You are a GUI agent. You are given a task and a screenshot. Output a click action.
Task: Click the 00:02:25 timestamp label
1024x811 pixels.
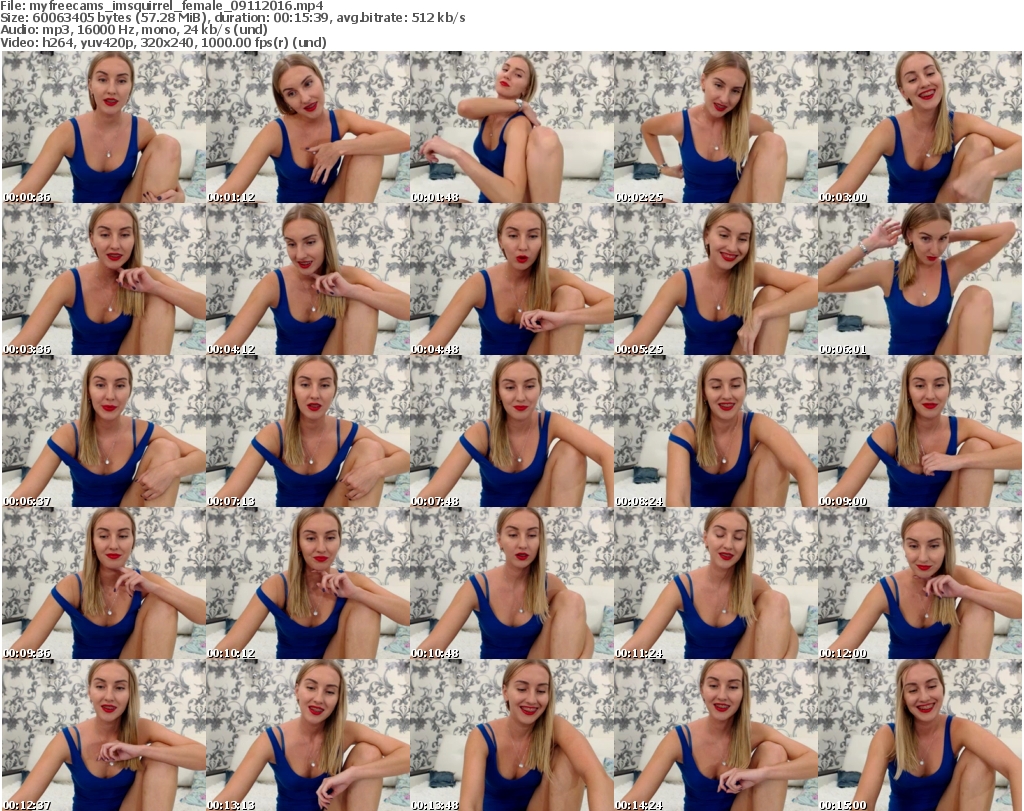coord(639,198)
